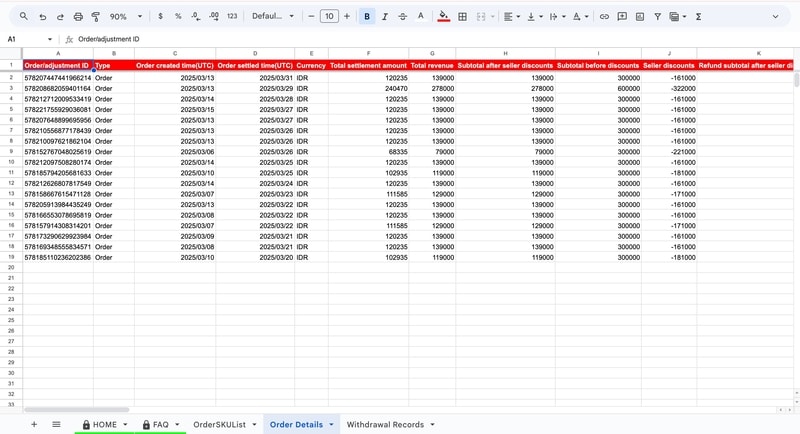Click the increase font size button
The image size is (800, 434).
347,17
